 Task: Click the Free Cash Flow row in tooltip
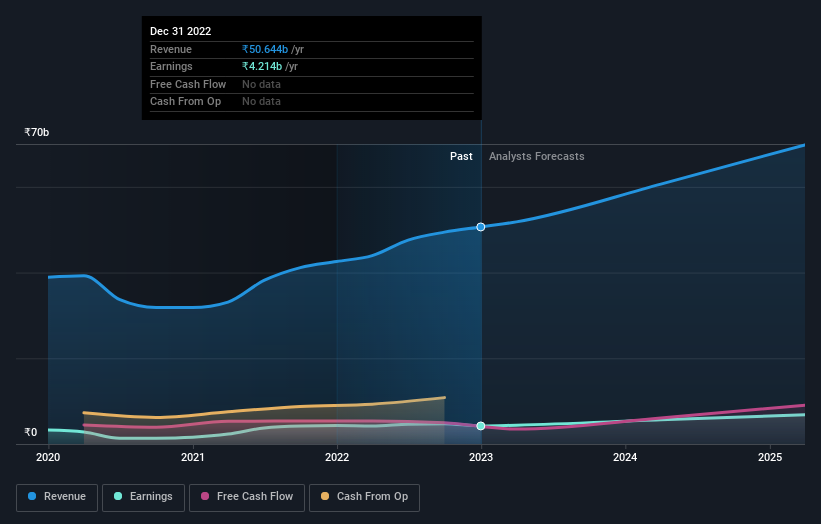coord(312,84)
